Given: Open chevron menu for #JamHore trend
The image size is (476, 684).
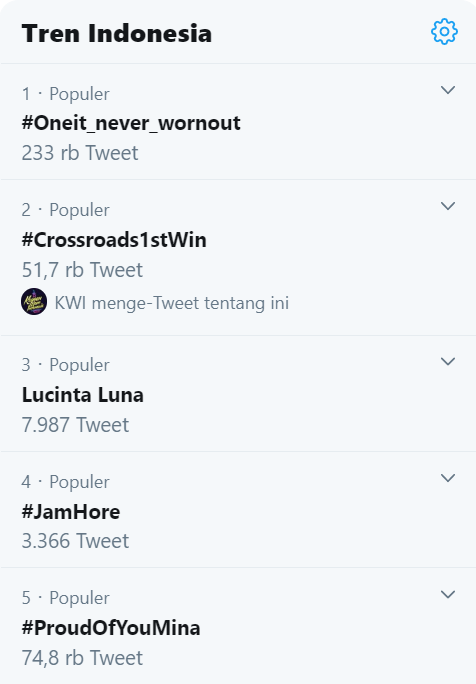Looking at the screenshot, I should pos(448,478).
